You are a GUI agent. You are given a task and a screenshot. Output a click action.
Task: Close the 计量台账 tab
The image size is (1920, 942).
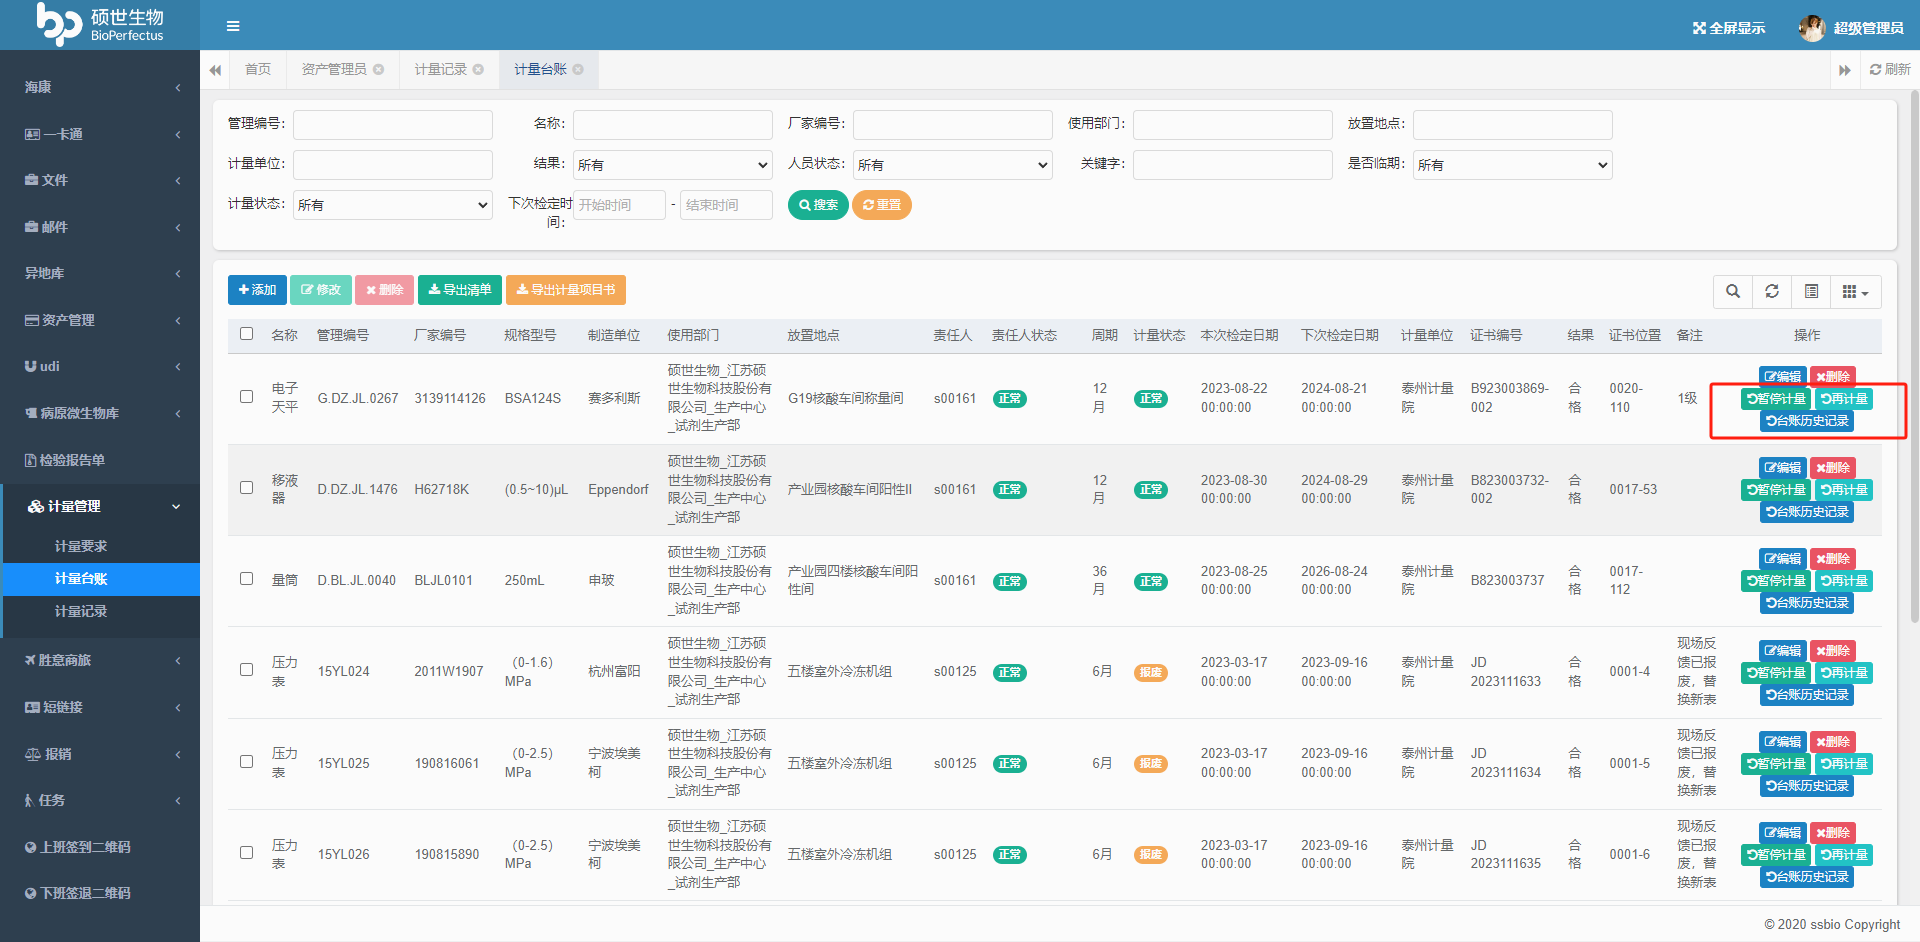pos(578,69)
